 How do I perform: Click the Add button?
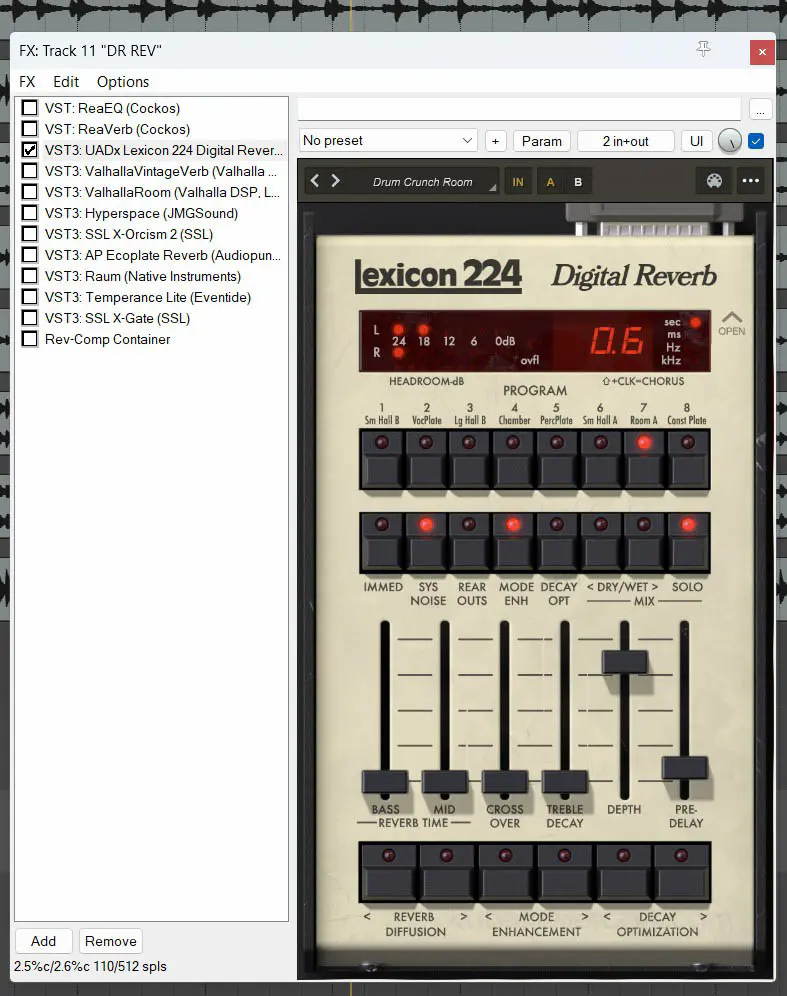[43, 941]
